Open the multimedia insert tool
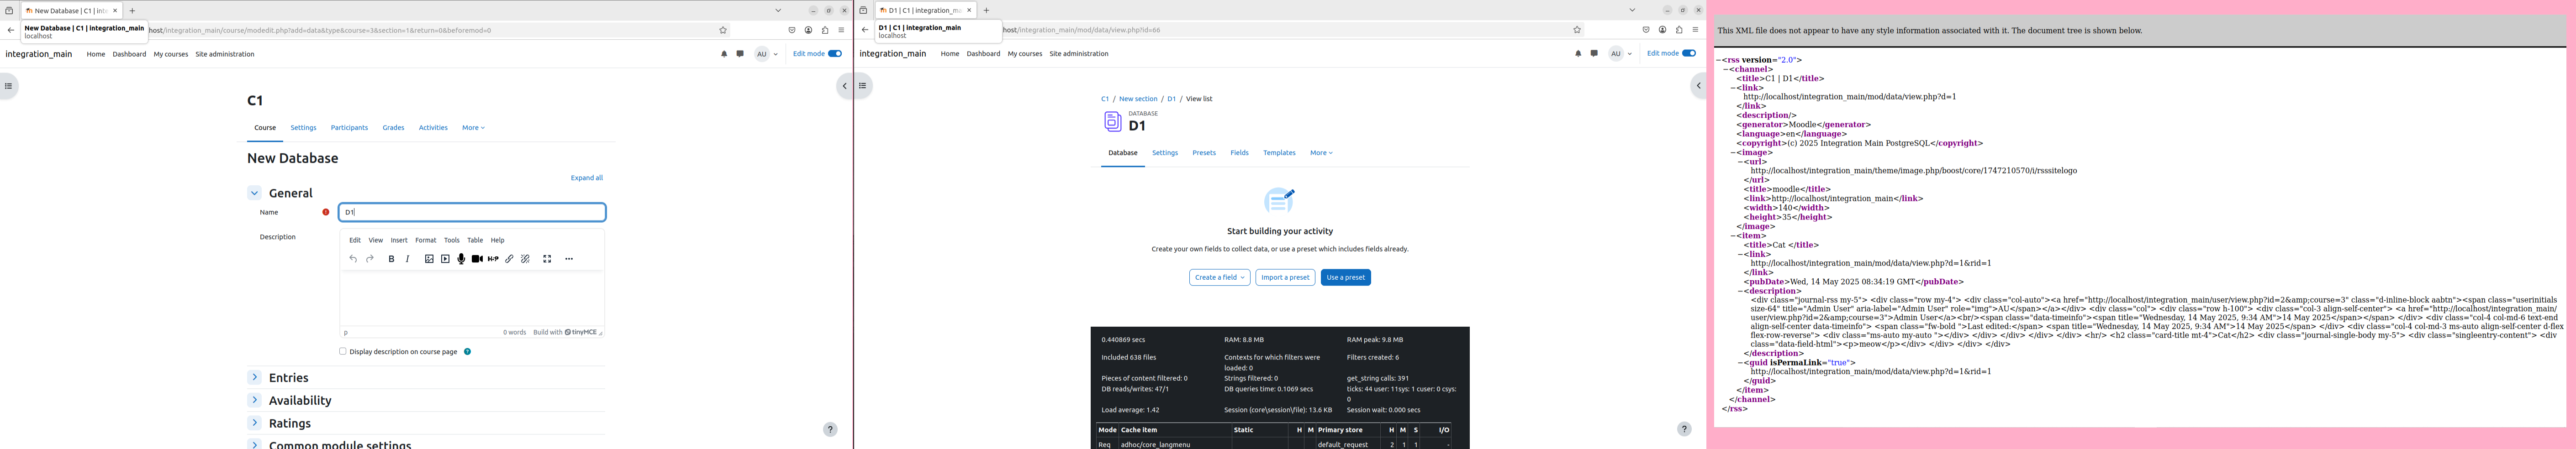 click(x=445, y=259)
